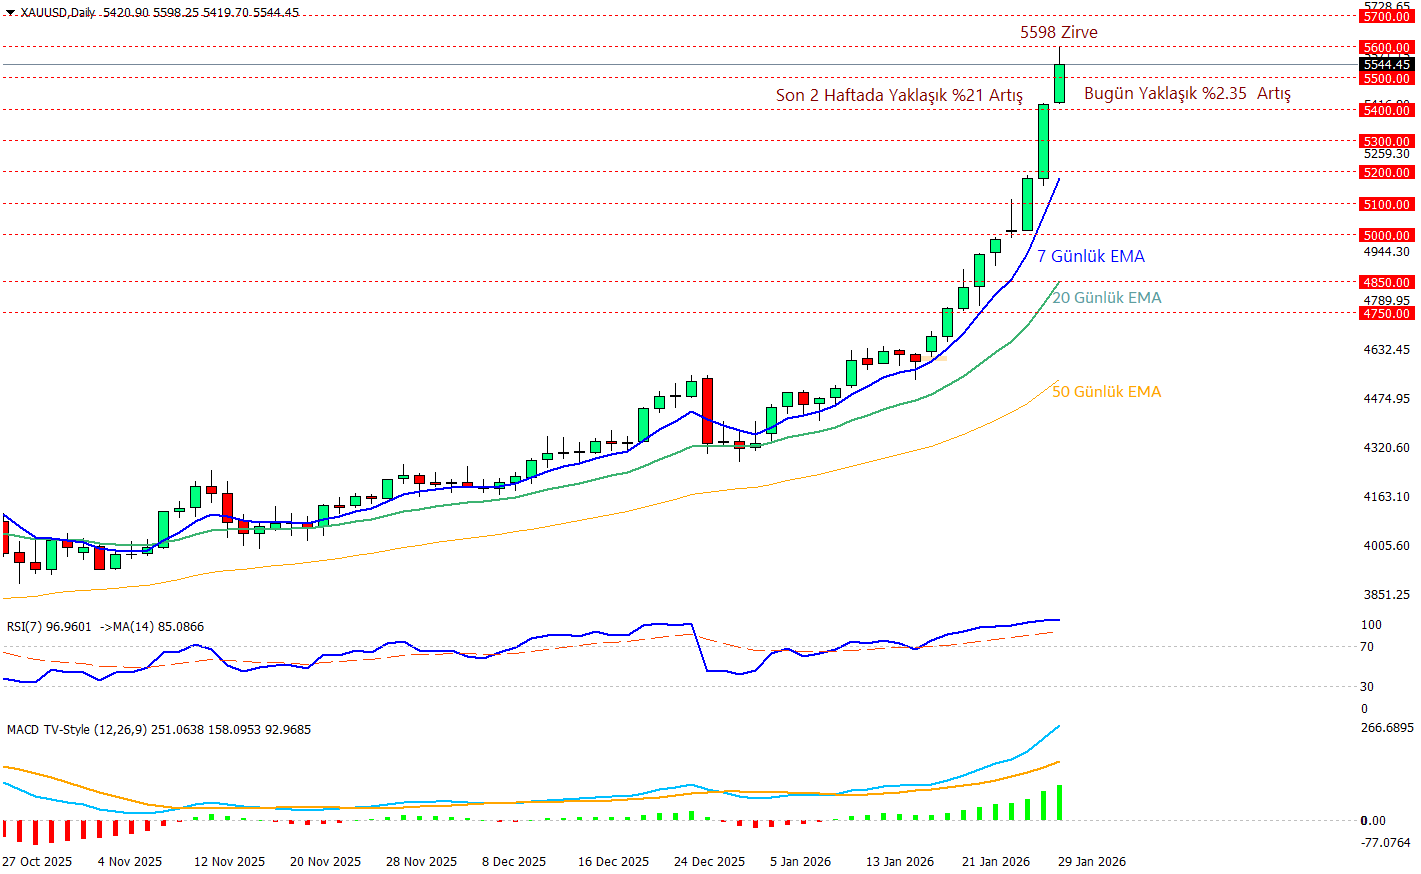Click the XAUUSD,Daily chart title
Viewport: 1421px width, 874px height.
coord(58,13)
